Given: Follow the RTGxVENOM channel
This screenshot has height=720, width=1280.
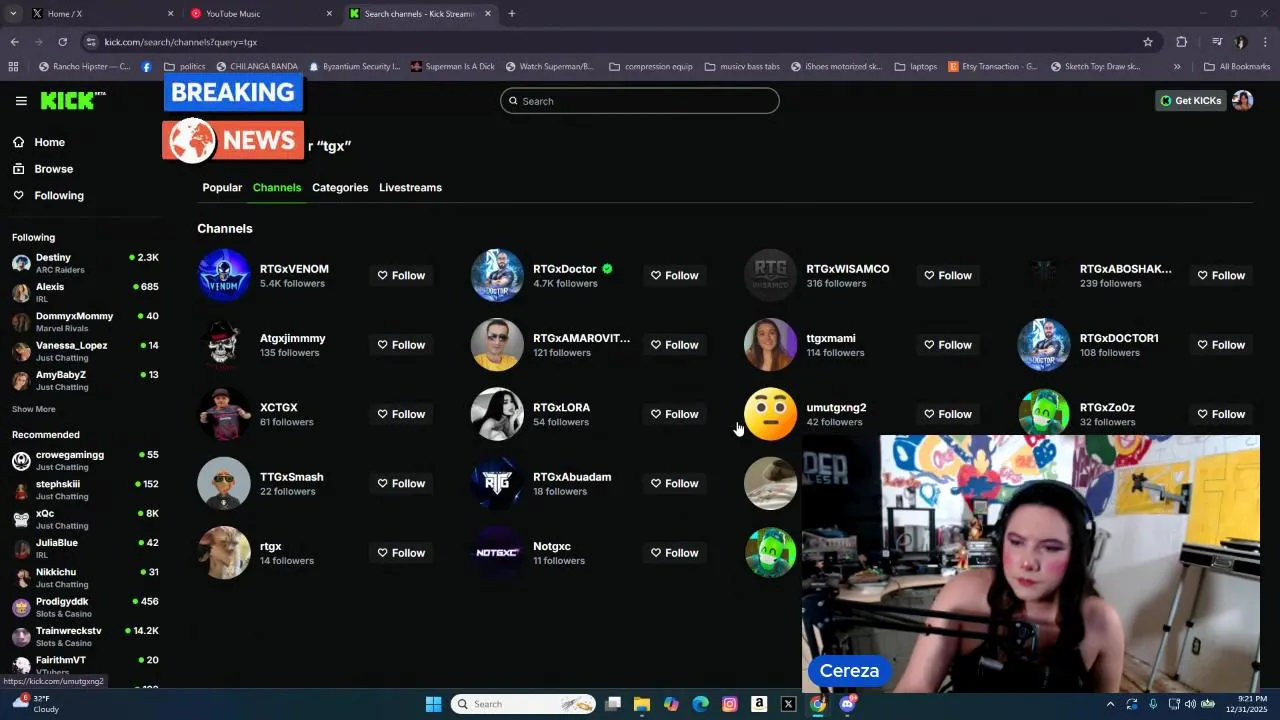Looking at the screenshot, I should point(401,275).
